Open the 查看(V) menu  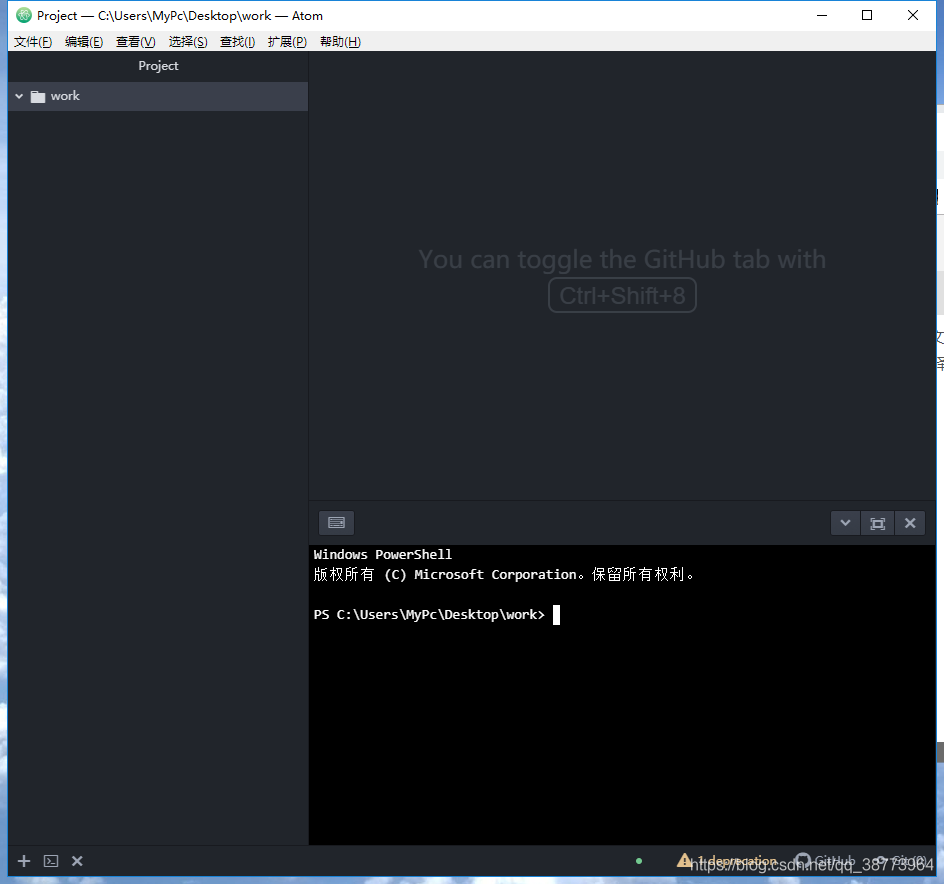tap(135, 42)
